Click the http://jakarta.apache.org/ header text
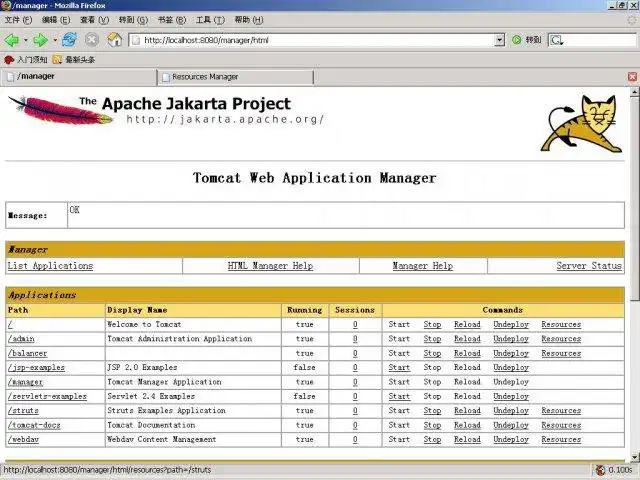The height and width of the screenshot is (480, 640). pos(225,119)
